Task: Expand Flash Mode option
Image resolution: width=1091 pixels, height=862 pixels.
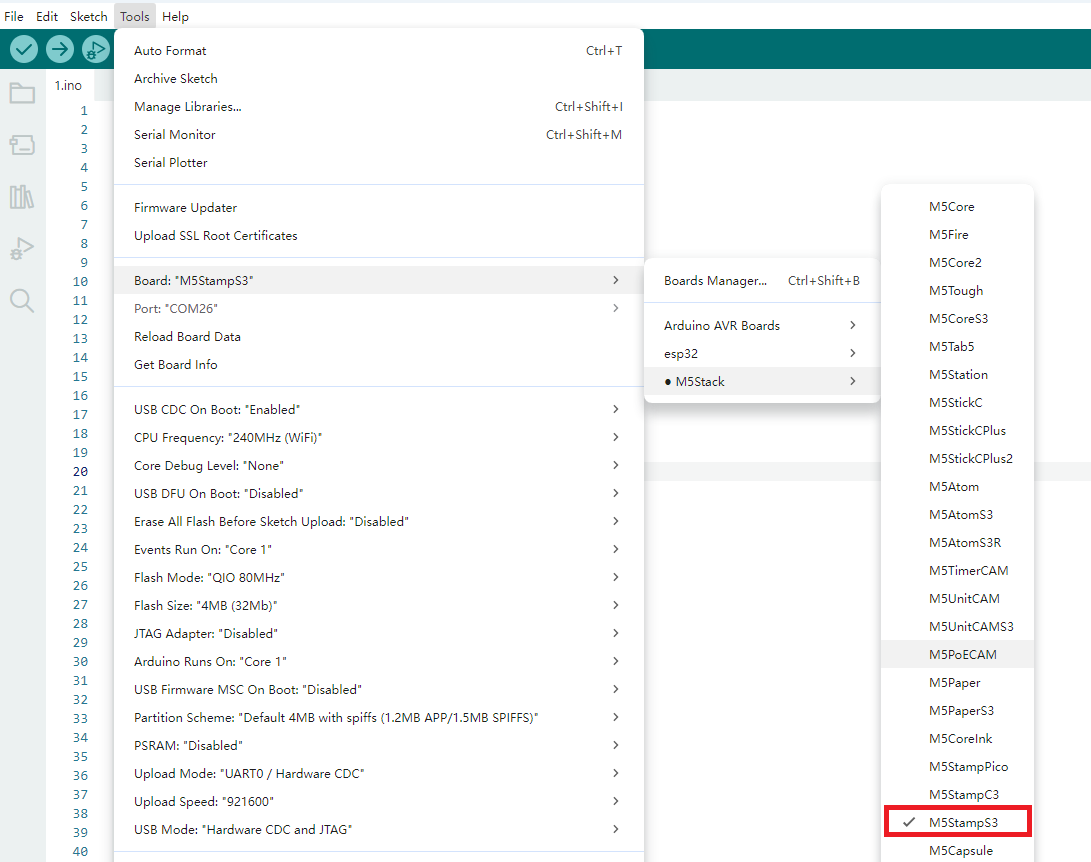Action: click(379, 577)
